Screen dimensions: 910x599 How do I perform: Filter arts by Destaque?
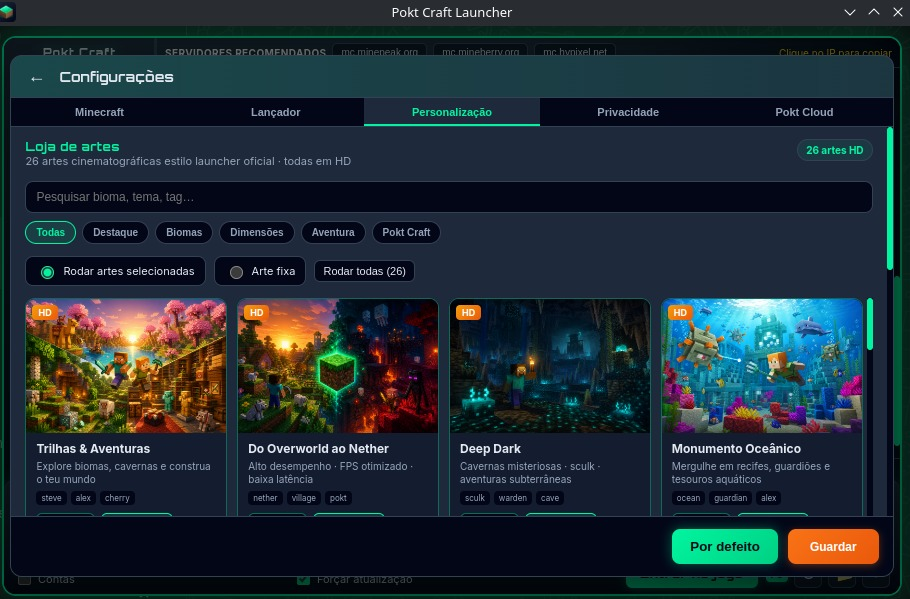115,232
